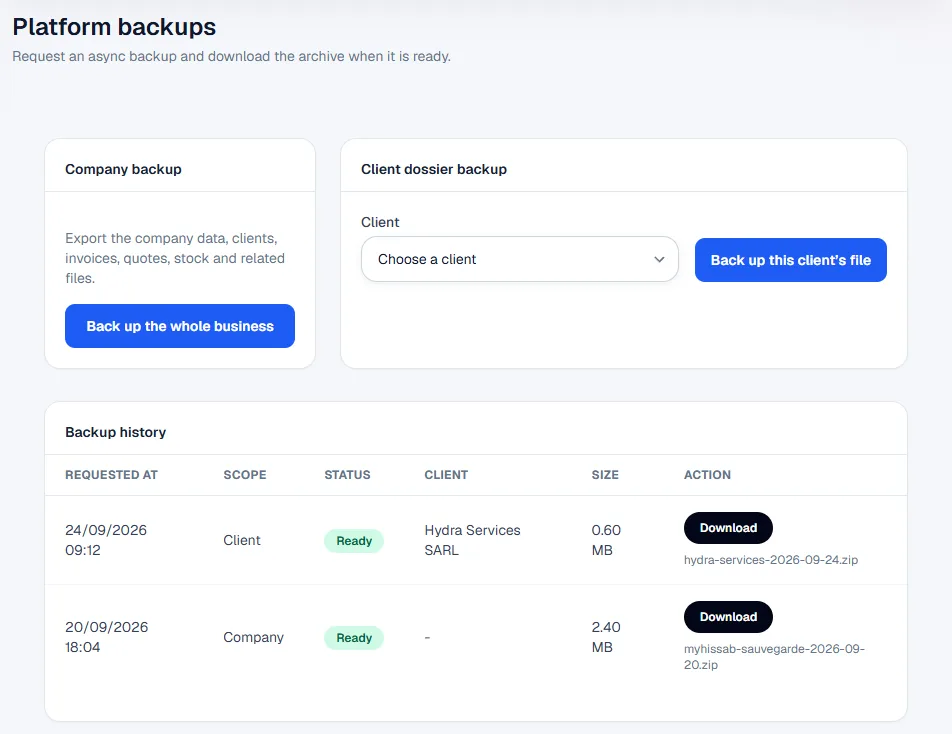Click the Backup history section title
952x734 pixels.
[115, 432]
